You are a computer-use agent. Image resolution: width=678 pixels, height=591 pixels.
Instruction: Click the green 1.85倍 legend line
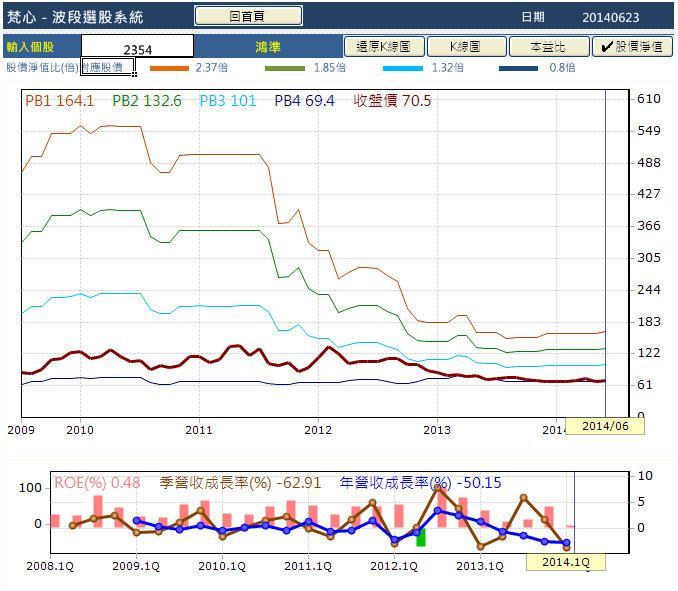coord(286,68)
